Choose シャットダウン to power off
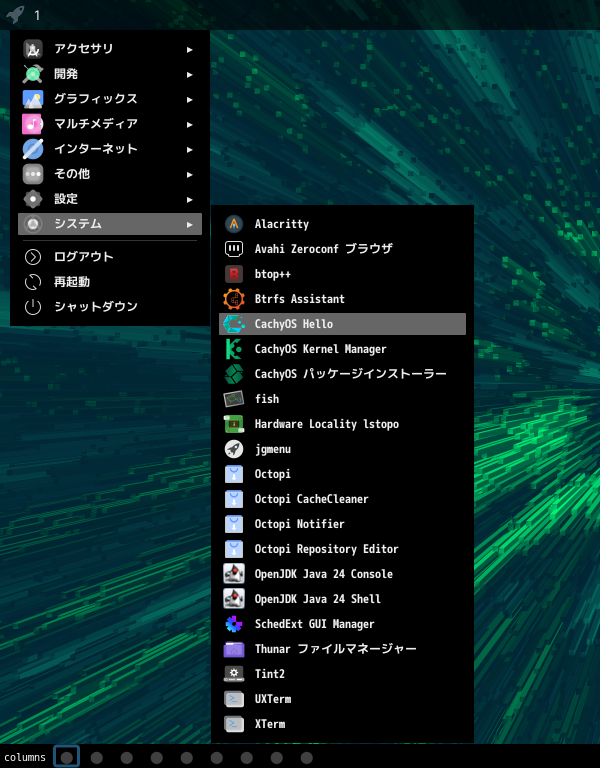 click(110, 307)
